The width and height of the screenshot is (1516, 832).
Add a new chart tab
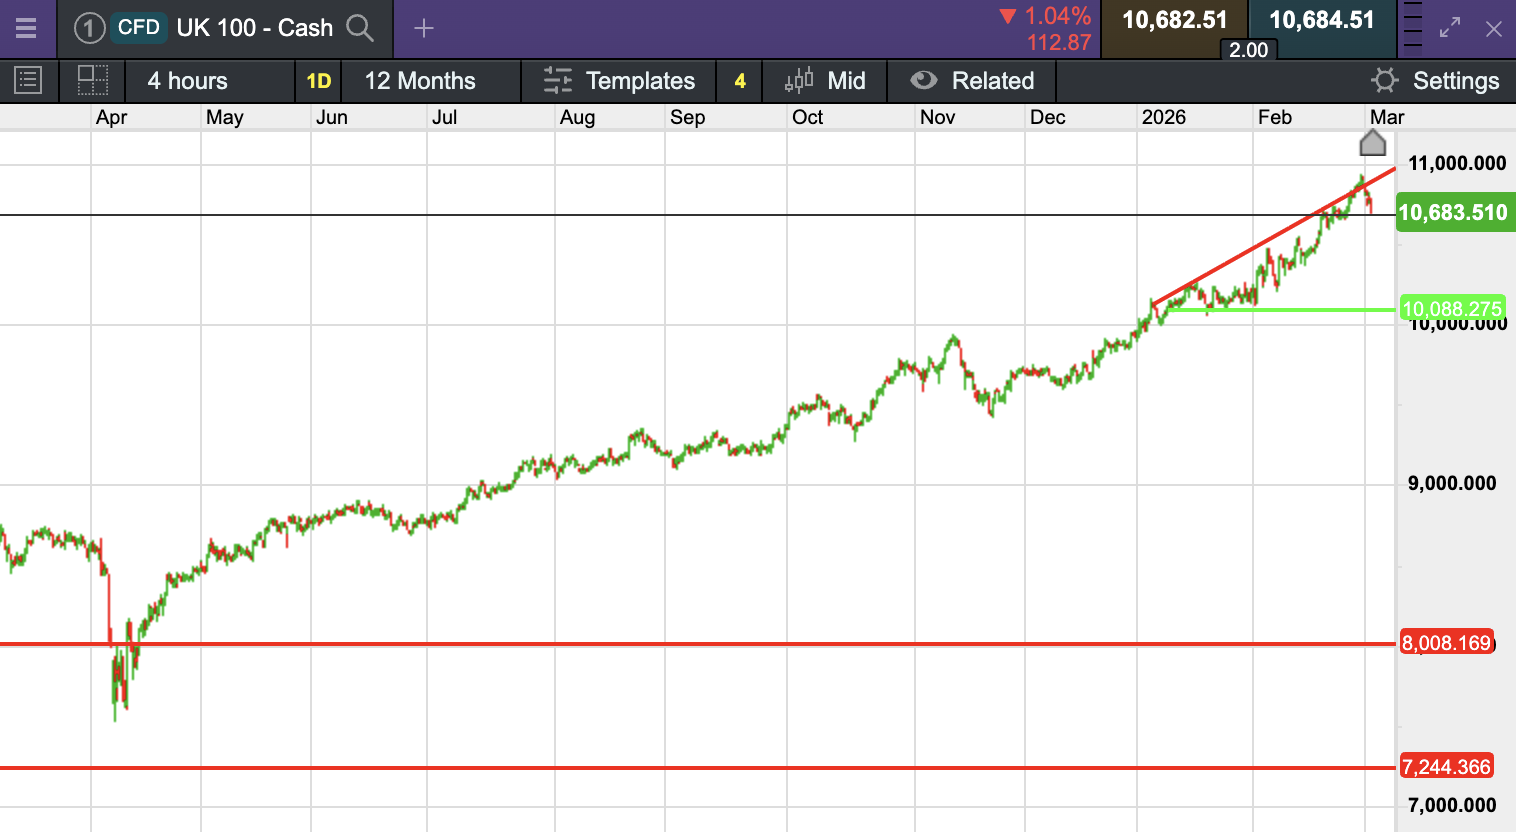click(424, 28)
